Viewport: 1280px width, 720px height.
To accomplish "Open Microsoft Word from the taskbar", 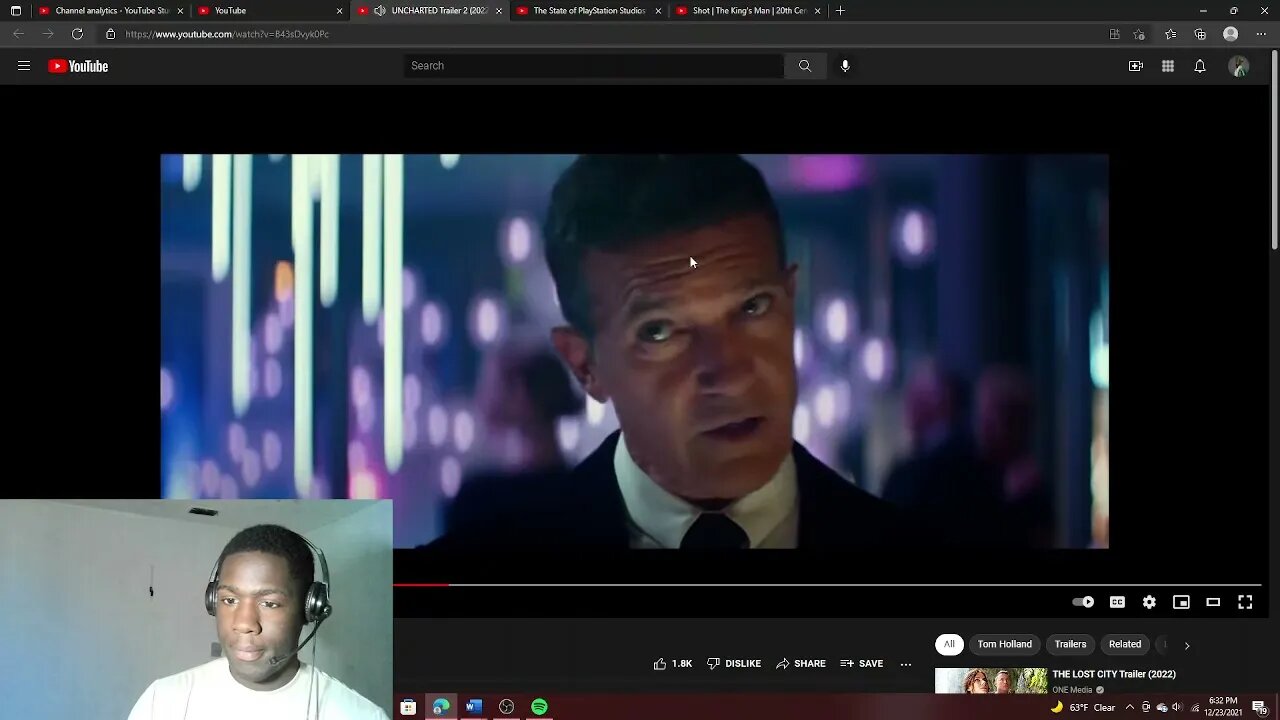I will pos(474,707).
